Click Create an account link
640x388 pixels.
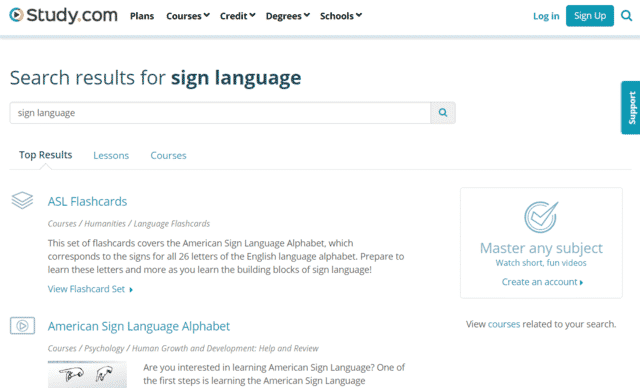[542, 282]
